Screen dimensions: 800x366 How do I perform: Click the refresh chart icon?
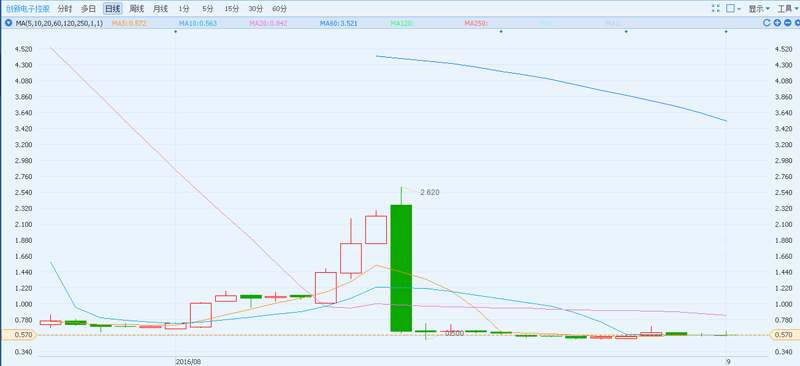click(x=766, y=22)
